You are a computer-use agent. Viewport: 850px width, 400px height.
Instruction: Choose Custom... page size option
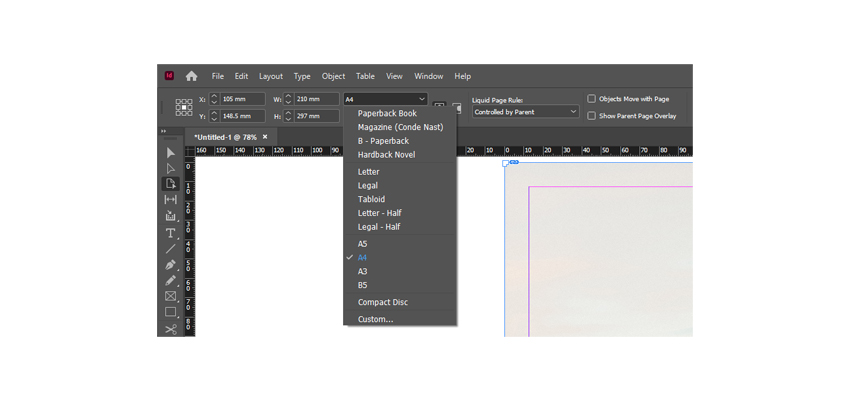pos(400,319)
